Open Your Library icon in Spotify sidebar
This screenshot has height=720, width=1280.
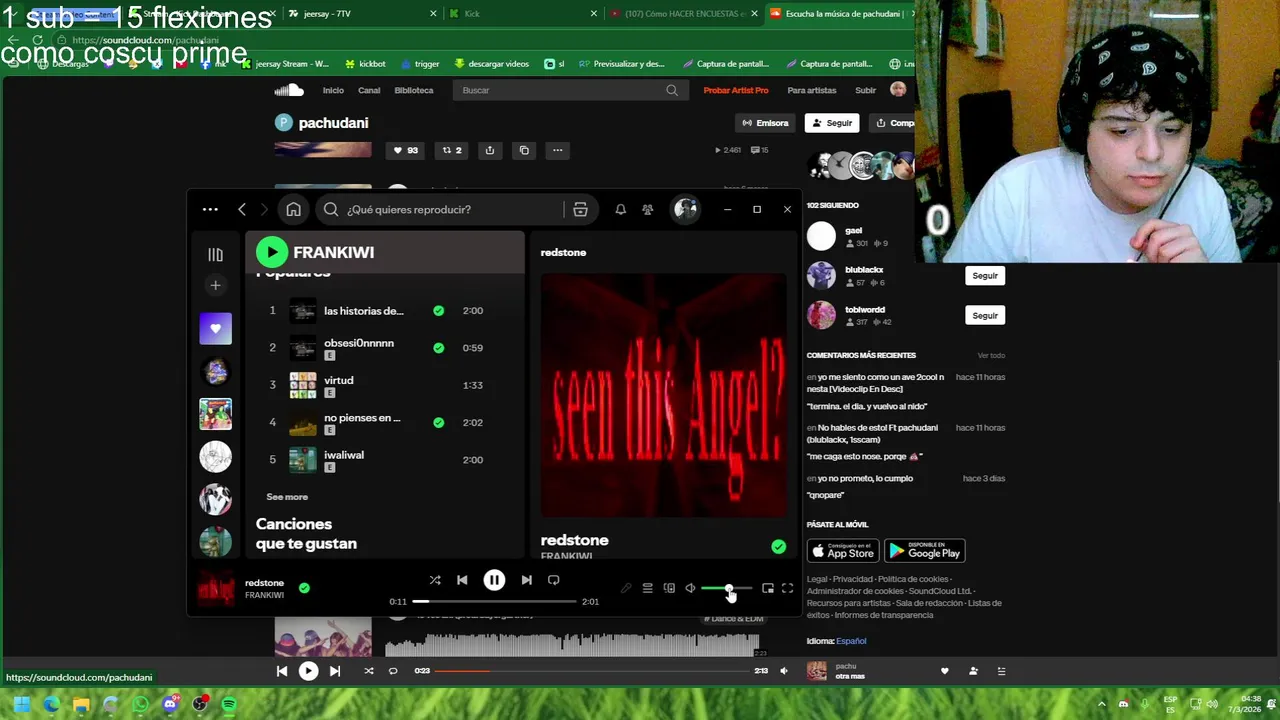[x=215, y=255]
